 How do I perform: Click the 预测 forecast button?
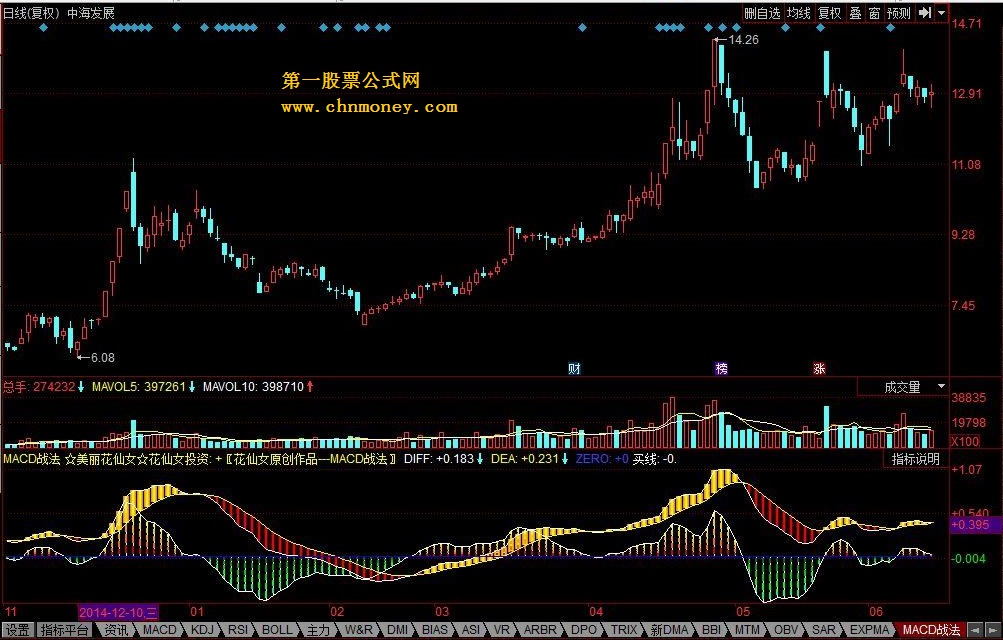pyautogui.click(x=899, y=13)
